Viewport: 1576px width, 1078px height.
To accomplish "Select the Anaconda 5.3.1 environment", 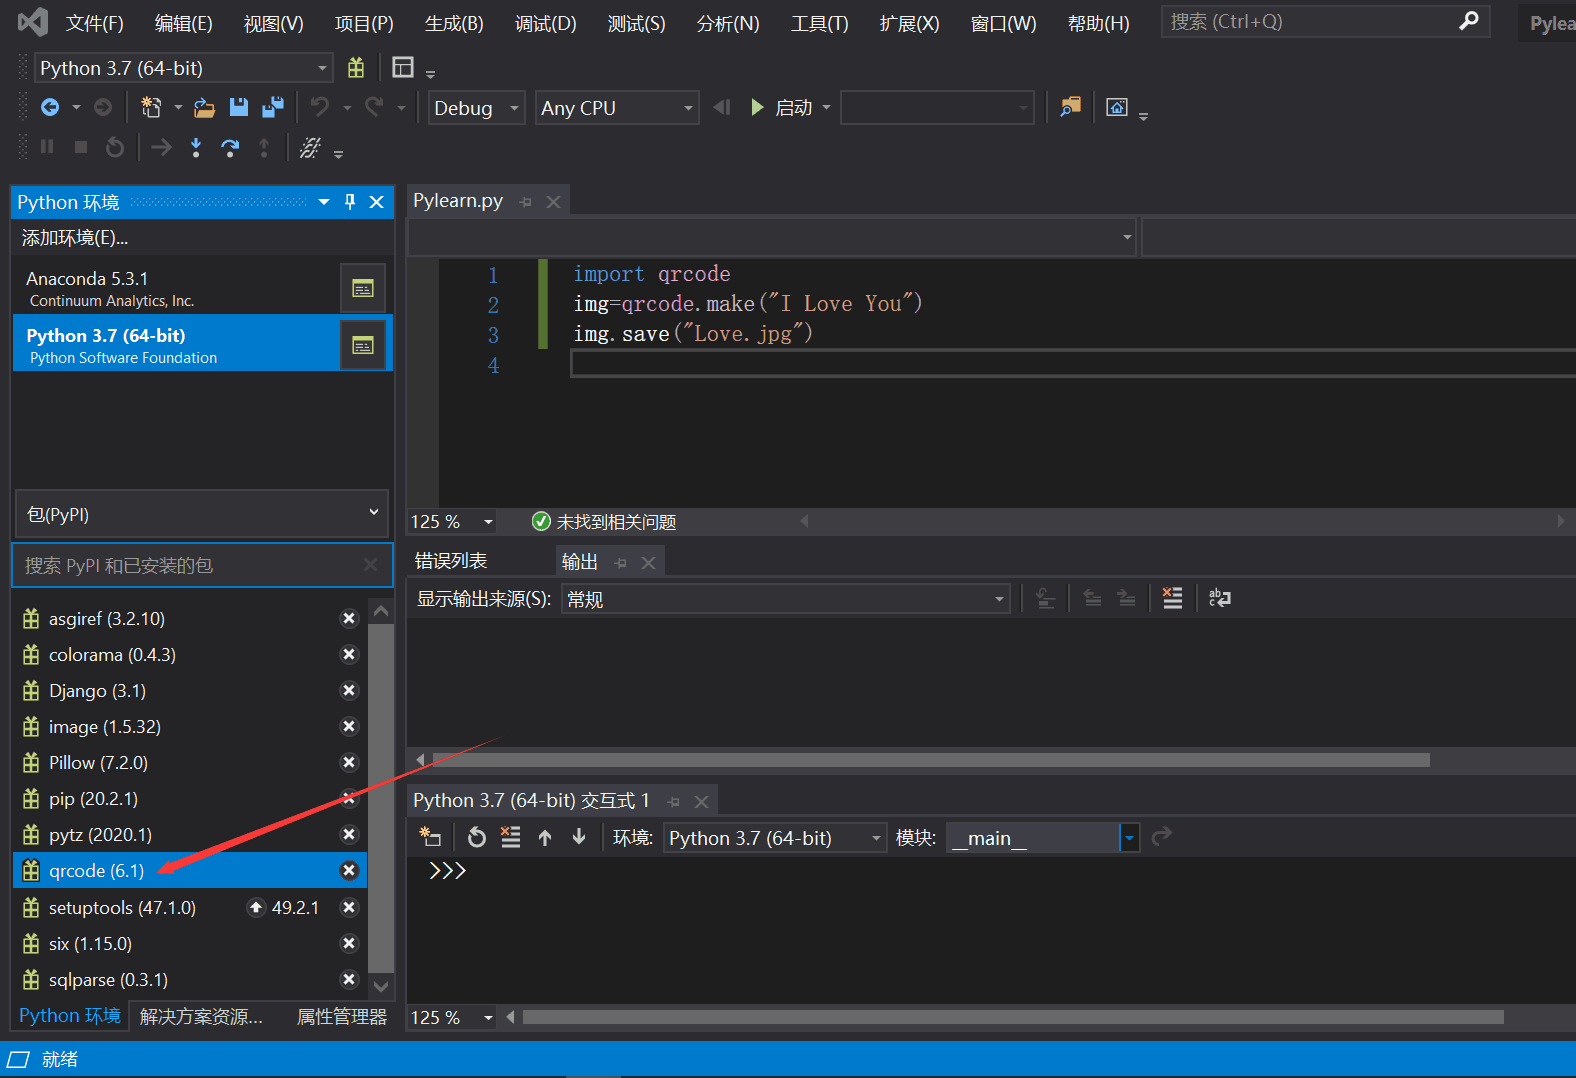I will point(176,288).
